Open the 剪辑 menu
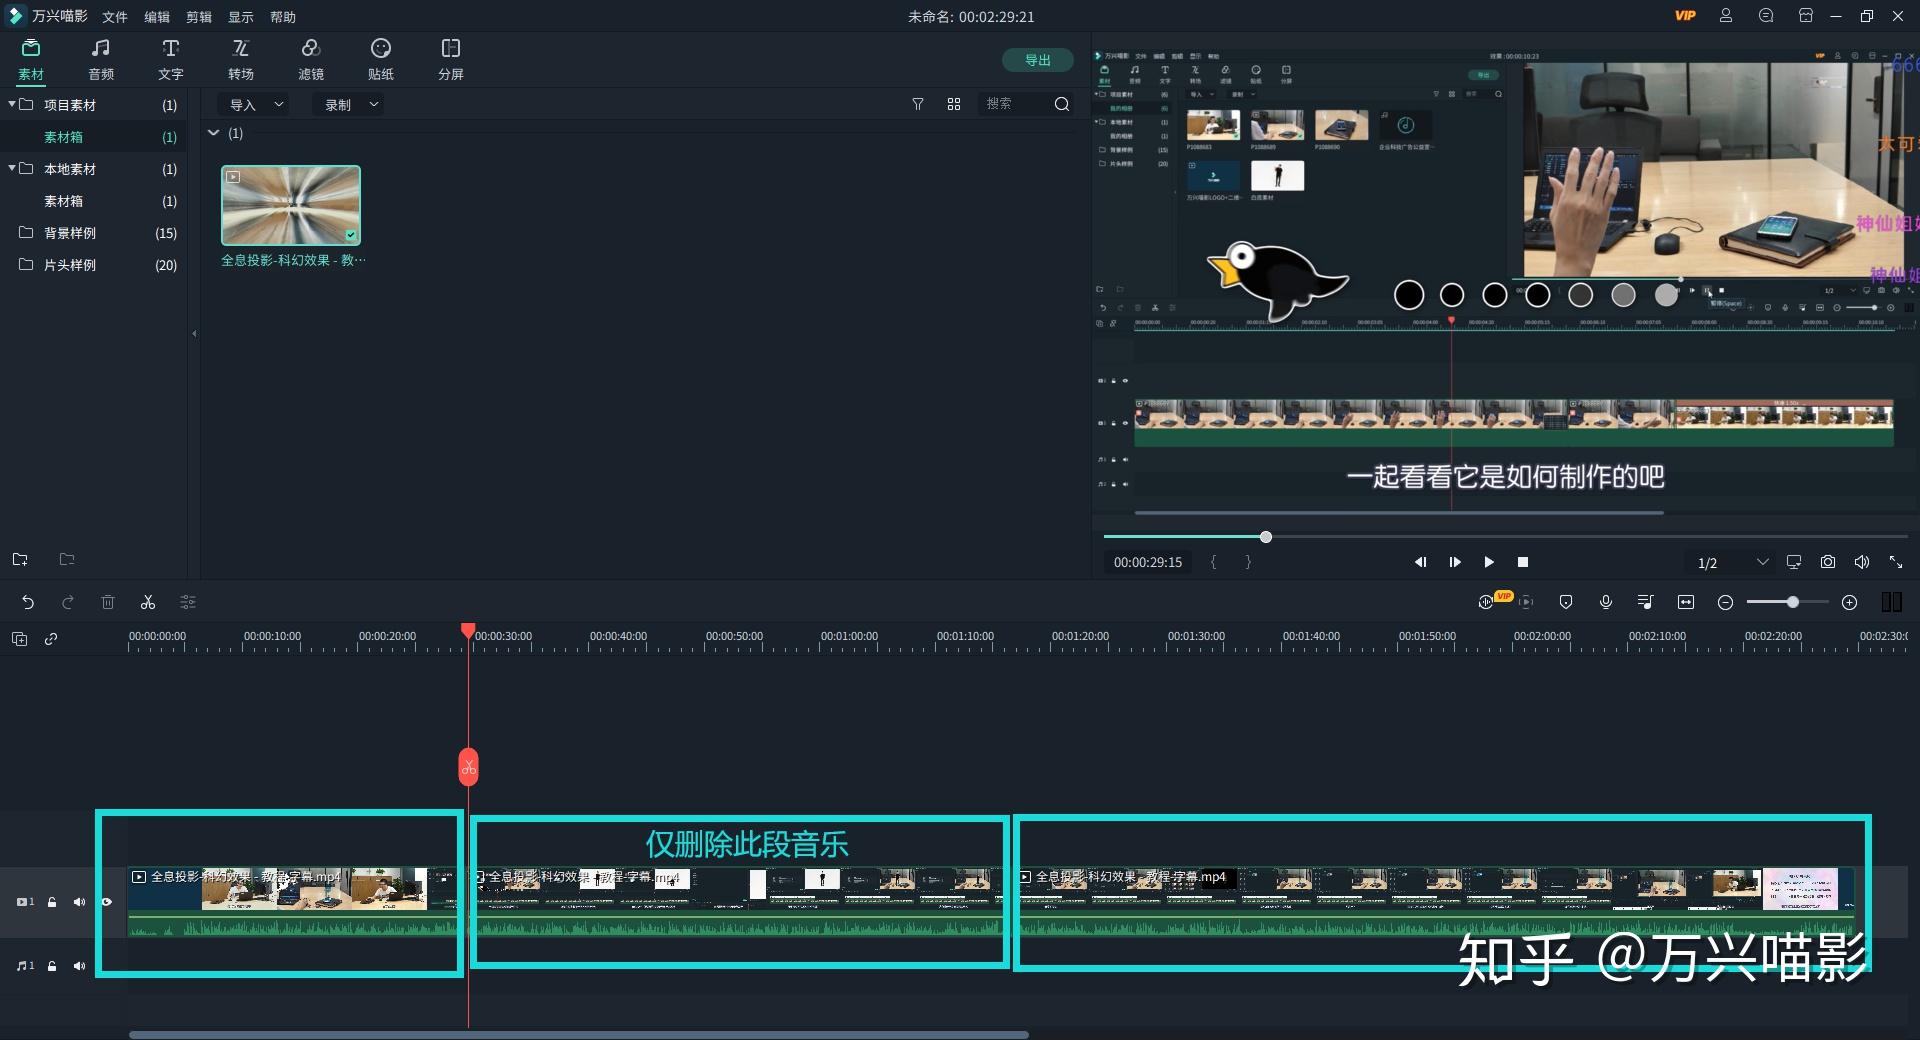The image size is (1920, 1040). coord(199,17)
